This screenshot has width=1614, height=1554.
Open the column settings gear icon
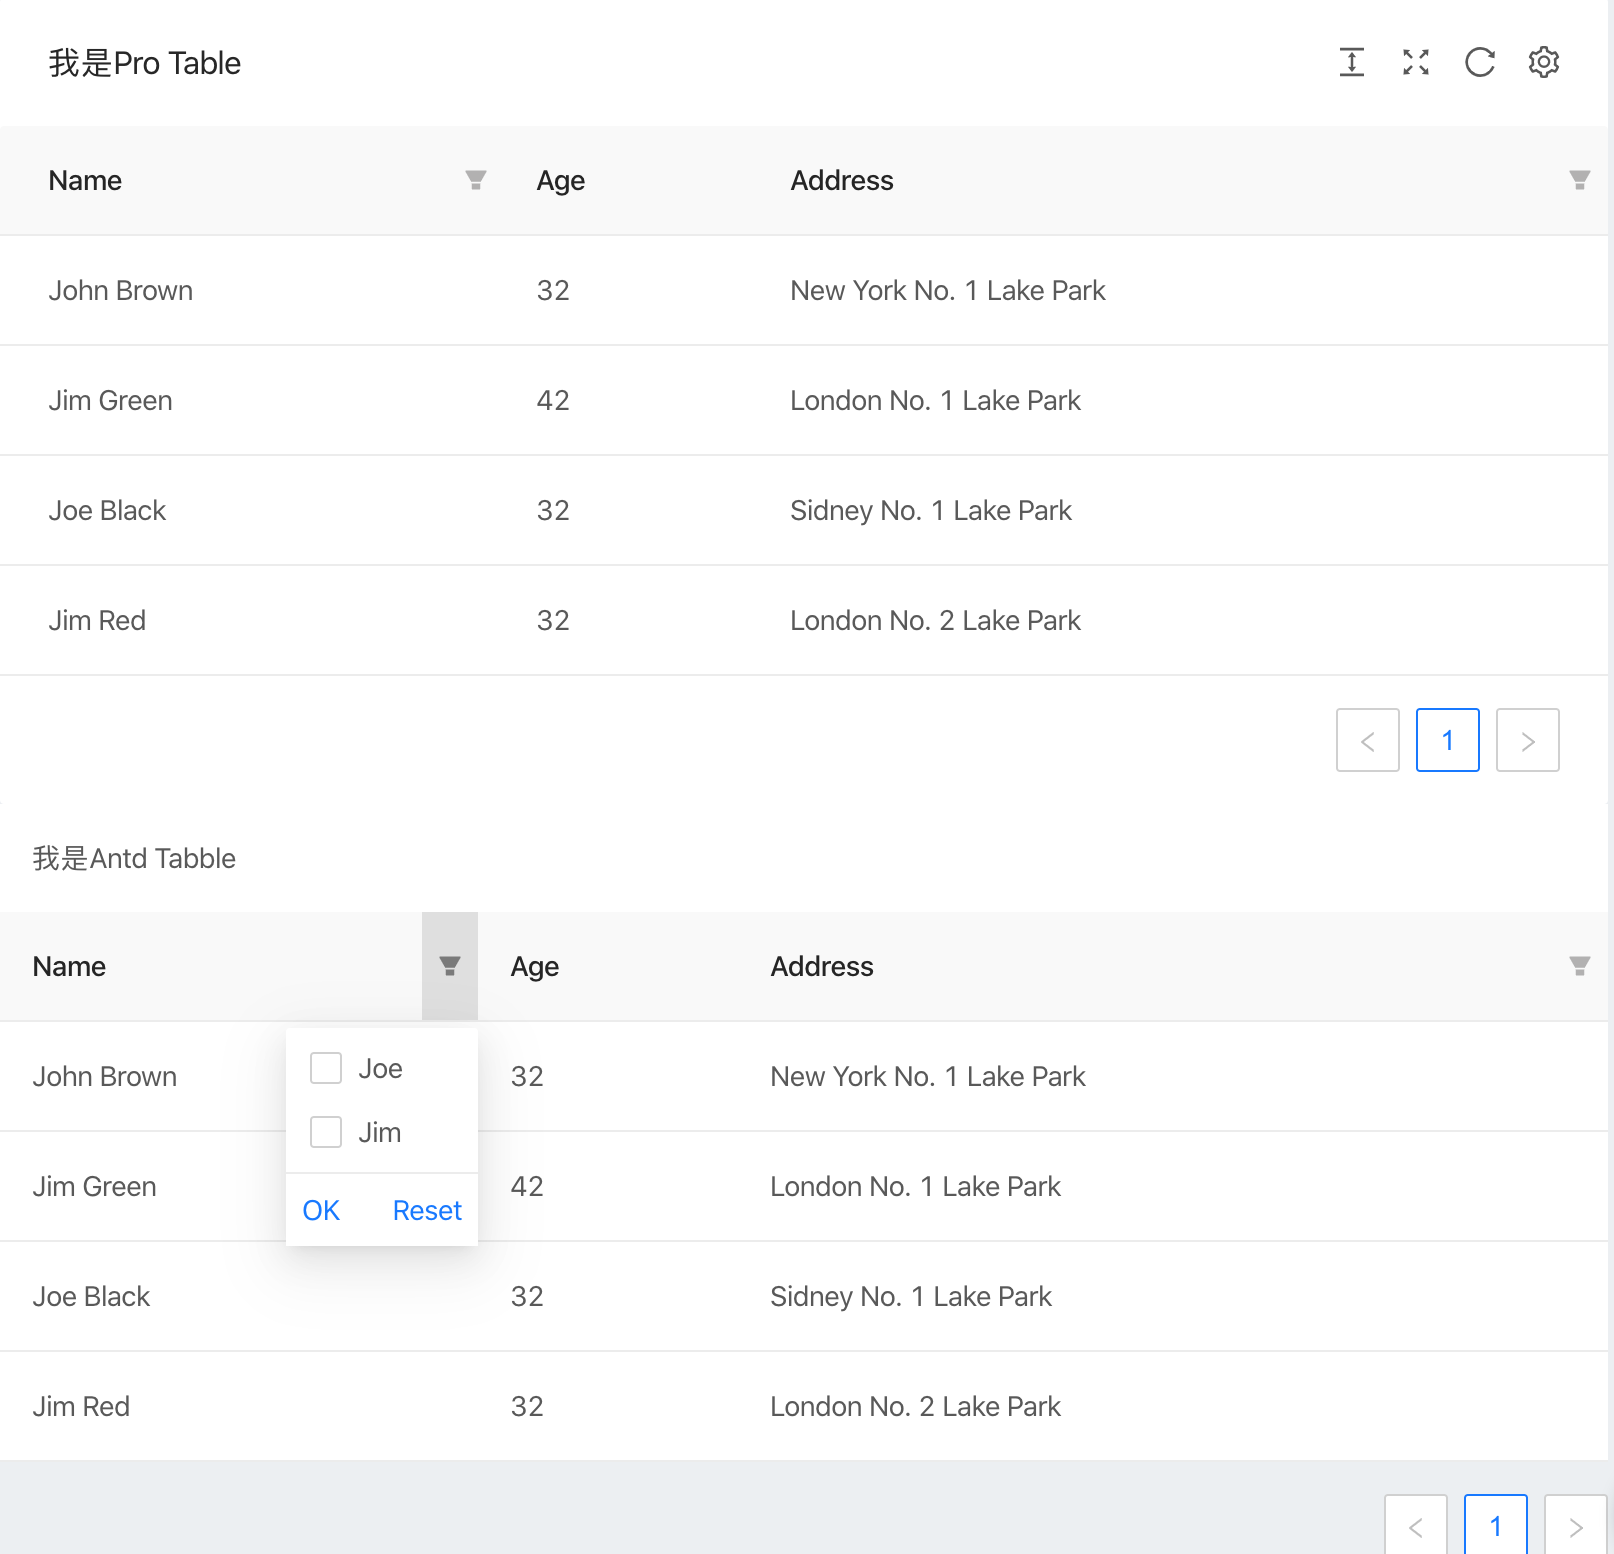pyautogui.click(x=1543, y=62)
